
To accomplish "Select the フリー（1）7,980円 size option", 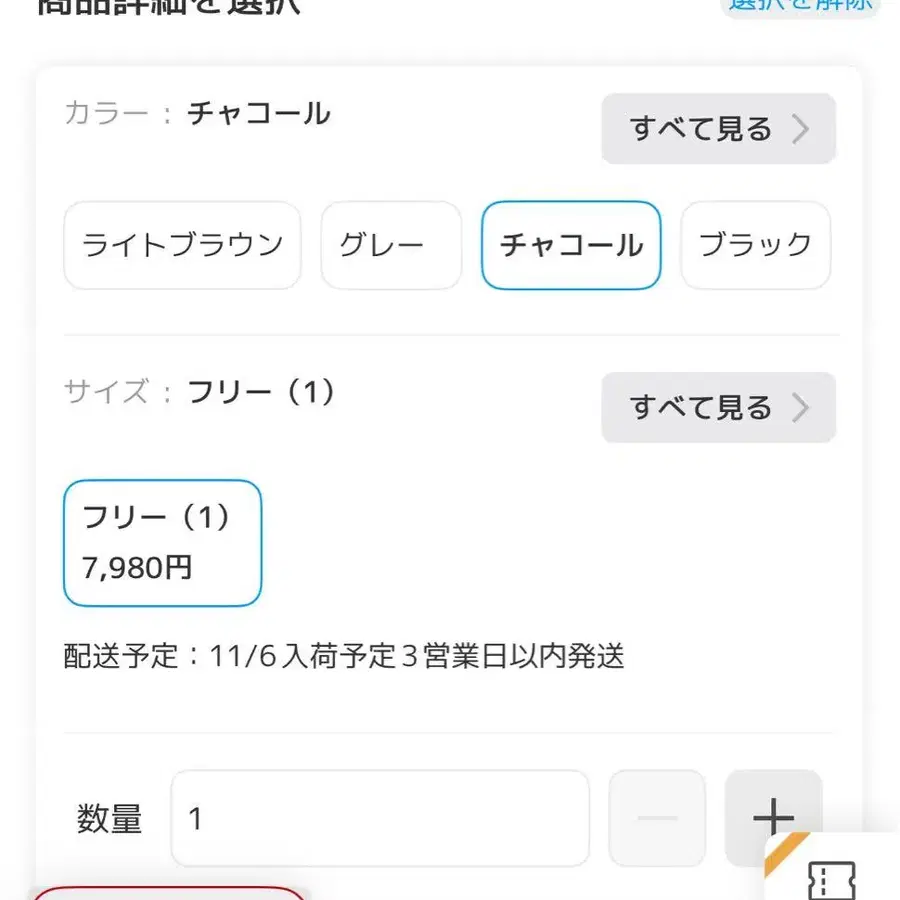I will (x=161, y=543).
